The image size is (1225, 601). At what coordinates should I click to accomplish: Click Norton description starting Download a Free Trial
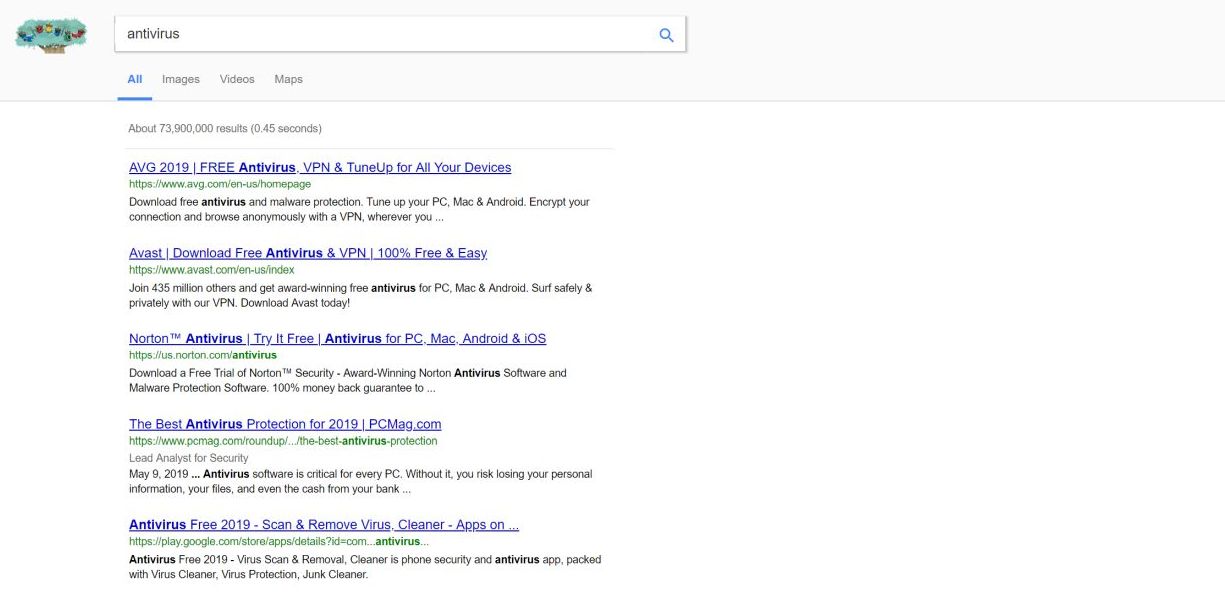348,380
